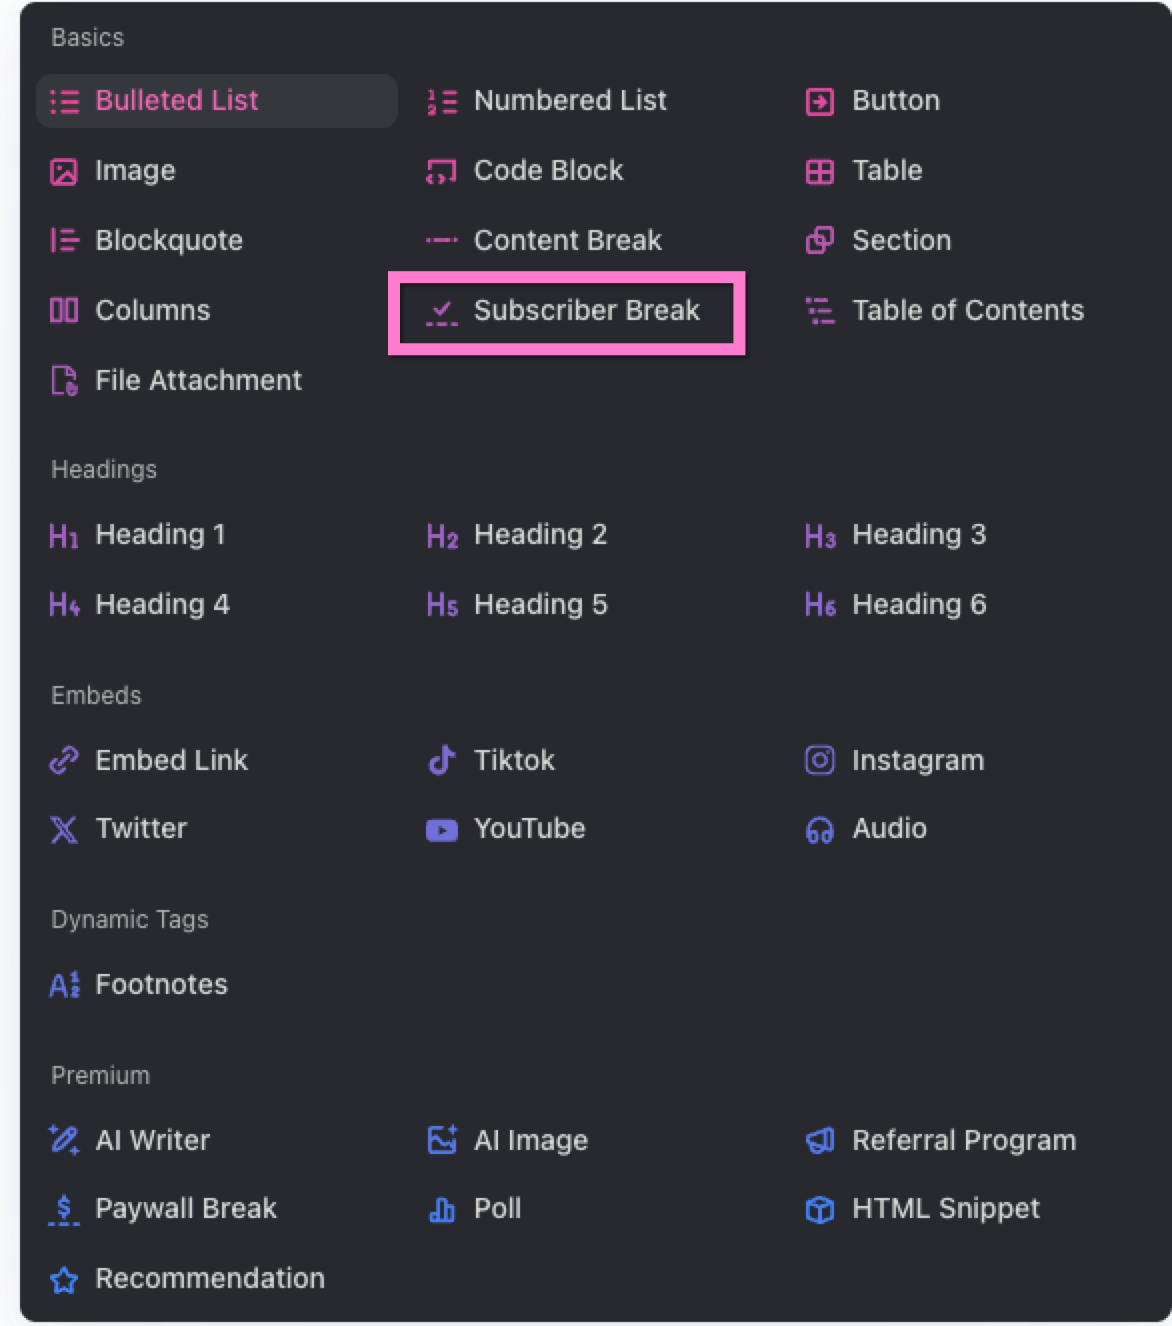Click the Table grid icon

pos(820,172)
